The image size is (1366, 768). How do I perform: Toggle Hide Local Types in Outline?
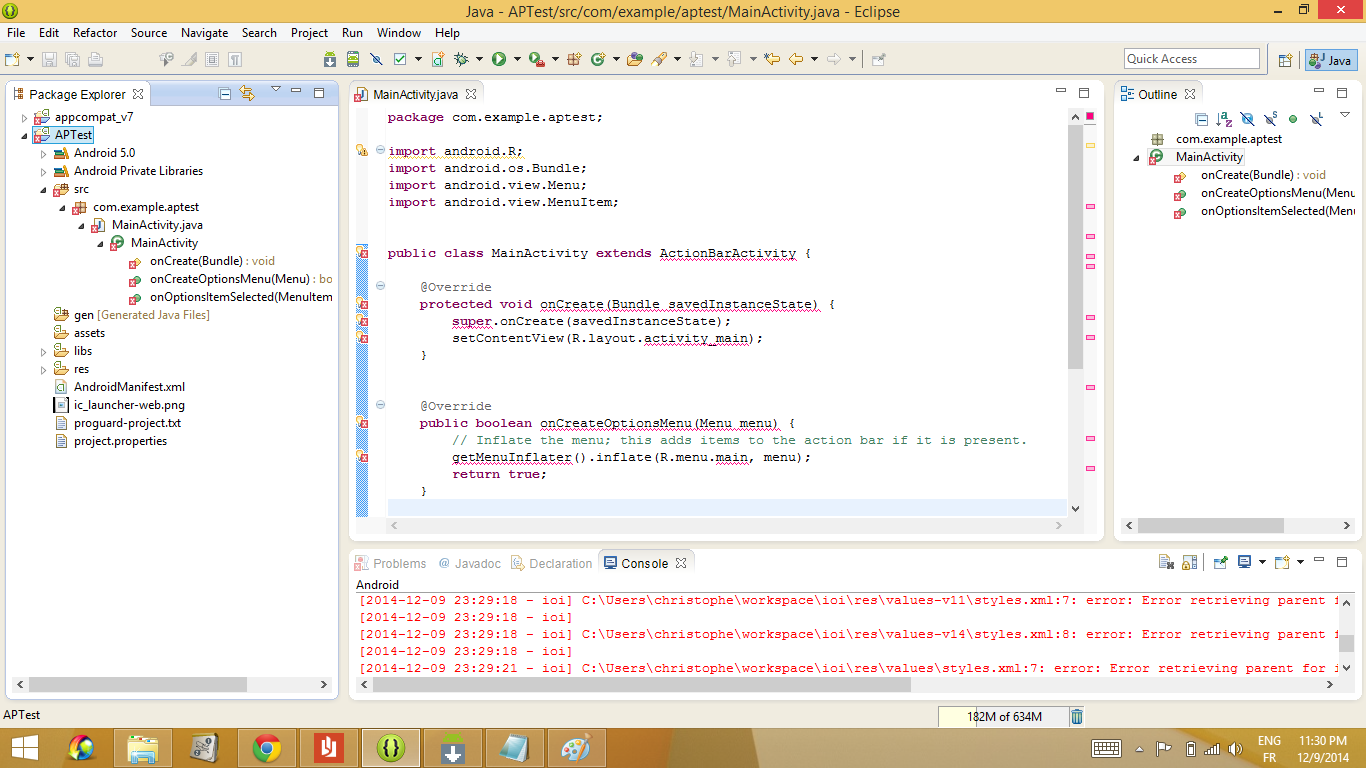coord(1316,119)
